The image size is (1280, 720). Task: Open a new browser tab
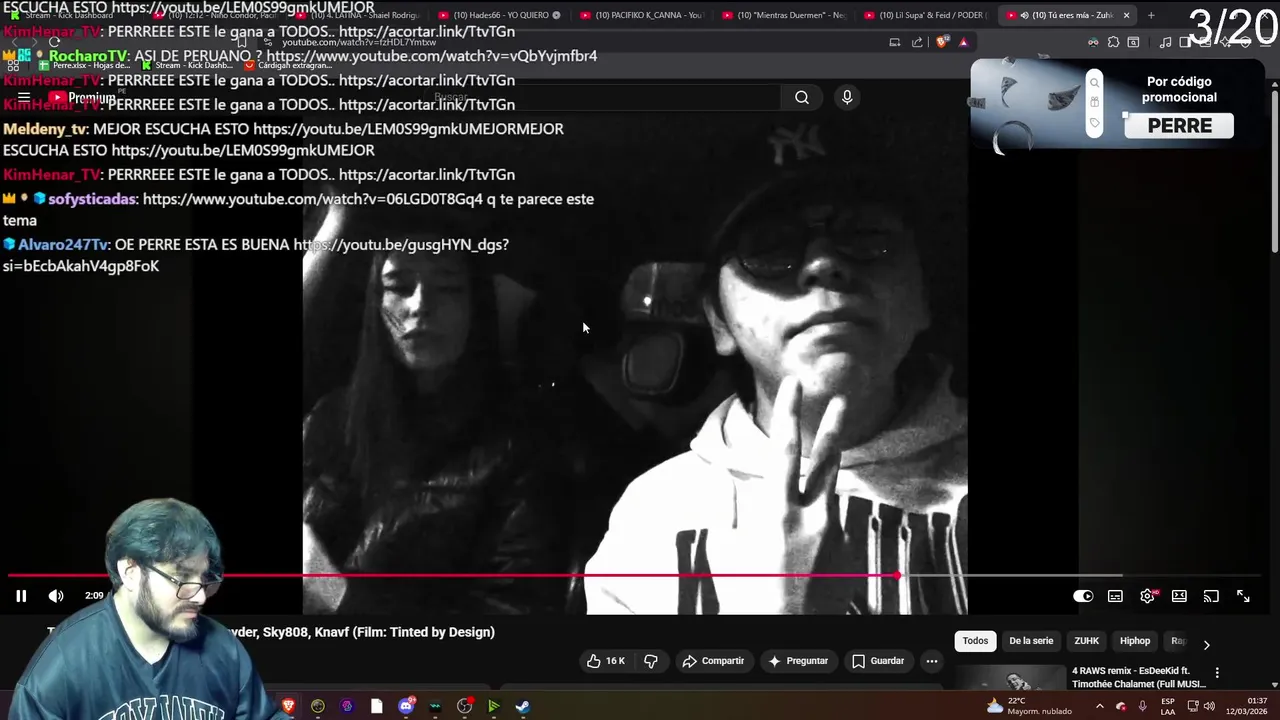tap(1151, 15)
